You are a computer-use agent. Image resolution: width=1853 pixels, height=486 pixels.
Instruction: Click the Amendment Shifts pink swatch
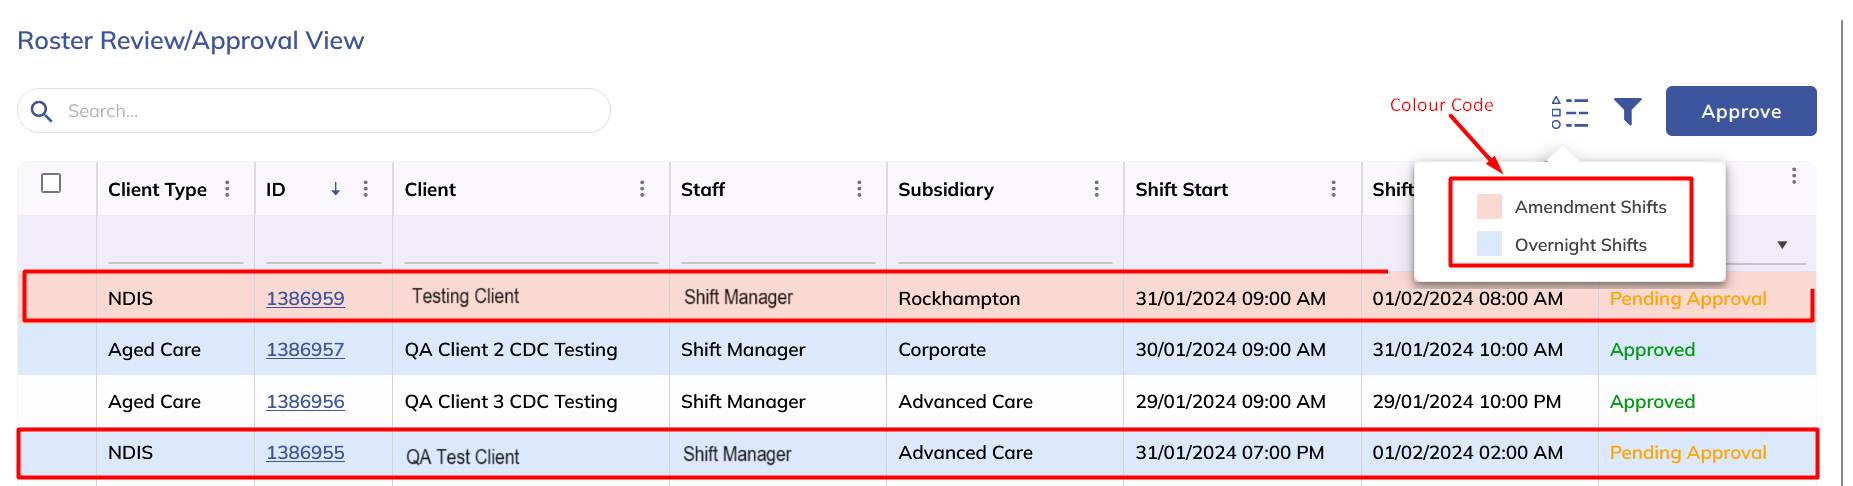pos(1489,207)
